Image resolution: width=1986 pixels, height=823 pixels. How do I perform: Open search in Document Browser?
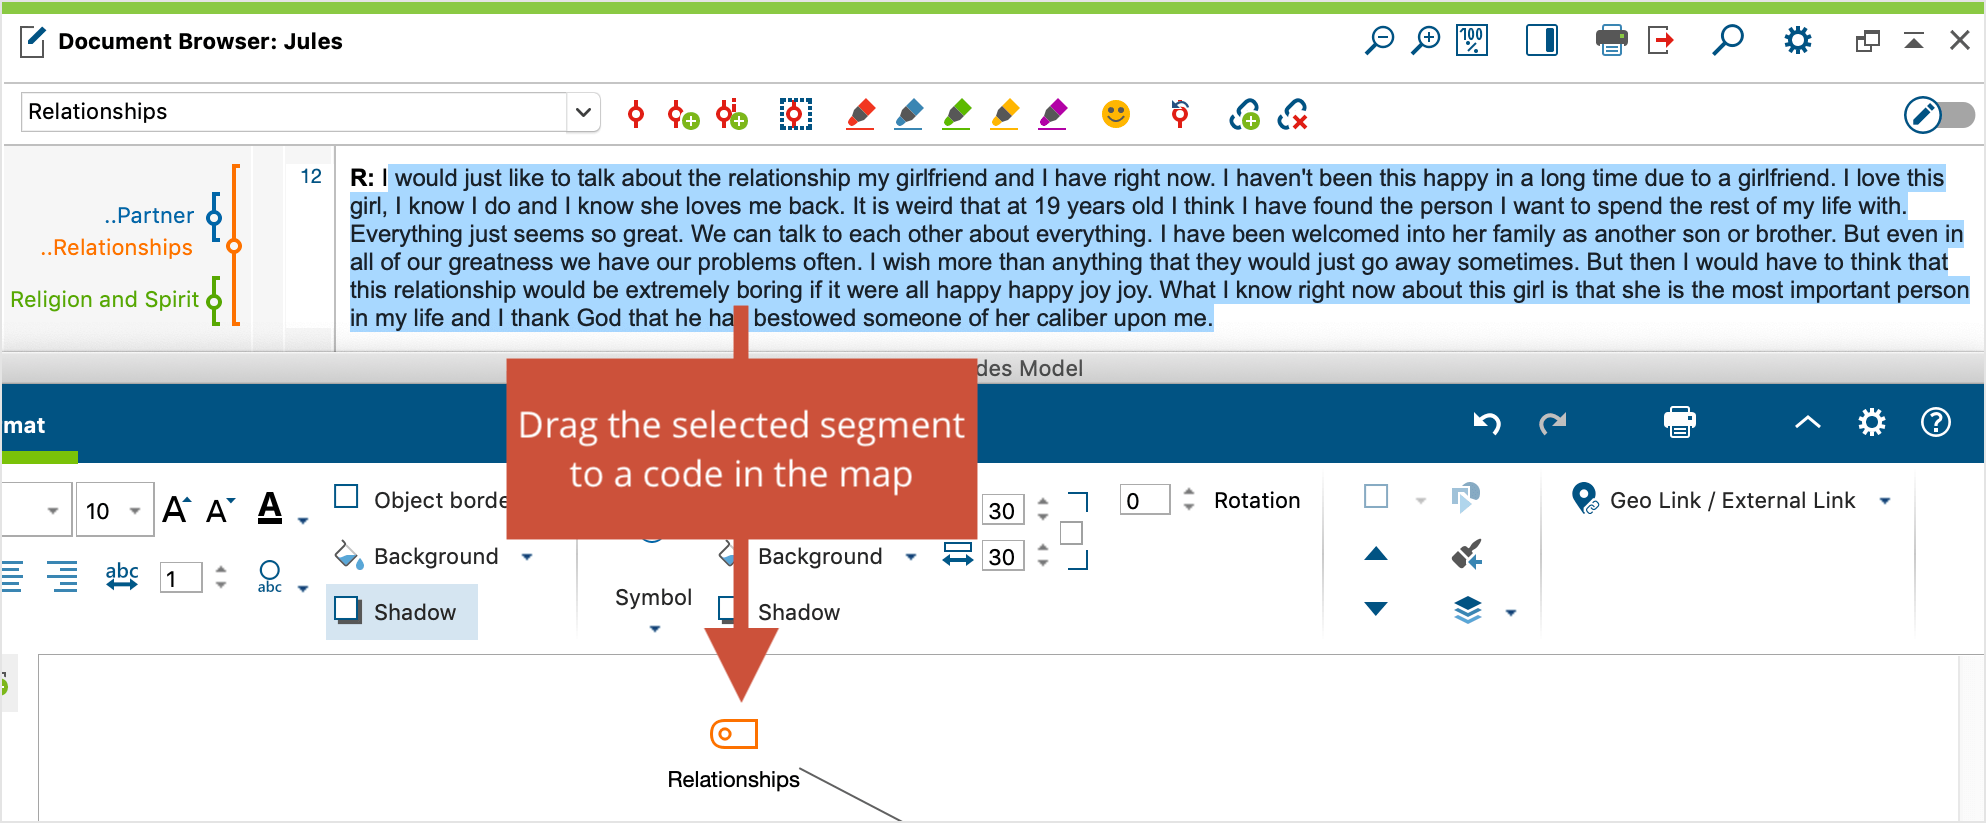1728,41
